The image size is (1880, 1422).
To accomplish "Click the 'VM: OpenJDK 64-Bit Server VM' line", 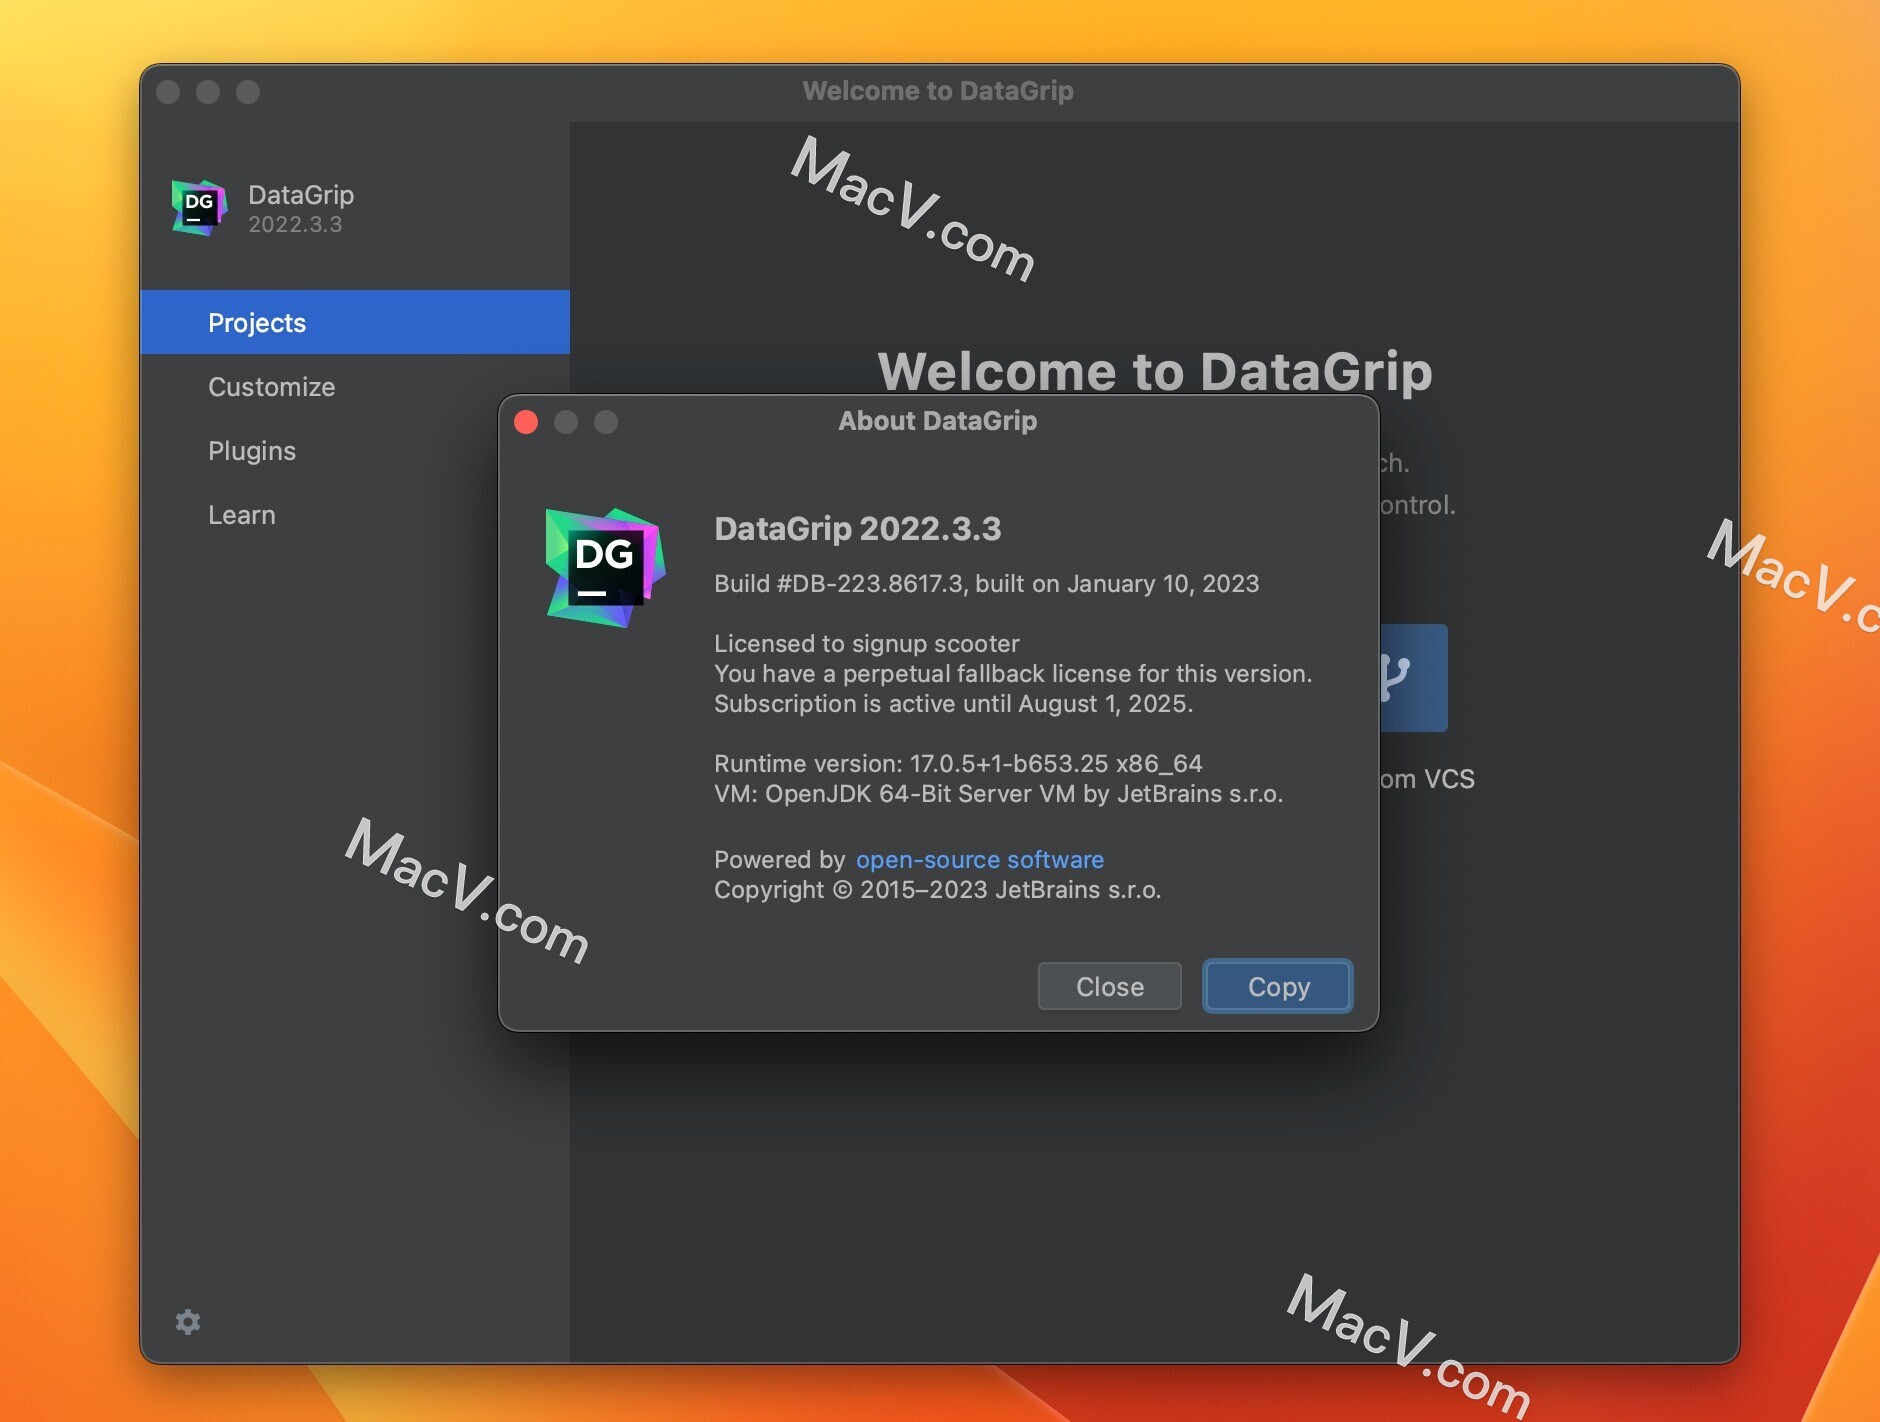I will click(x=998, y=793).
